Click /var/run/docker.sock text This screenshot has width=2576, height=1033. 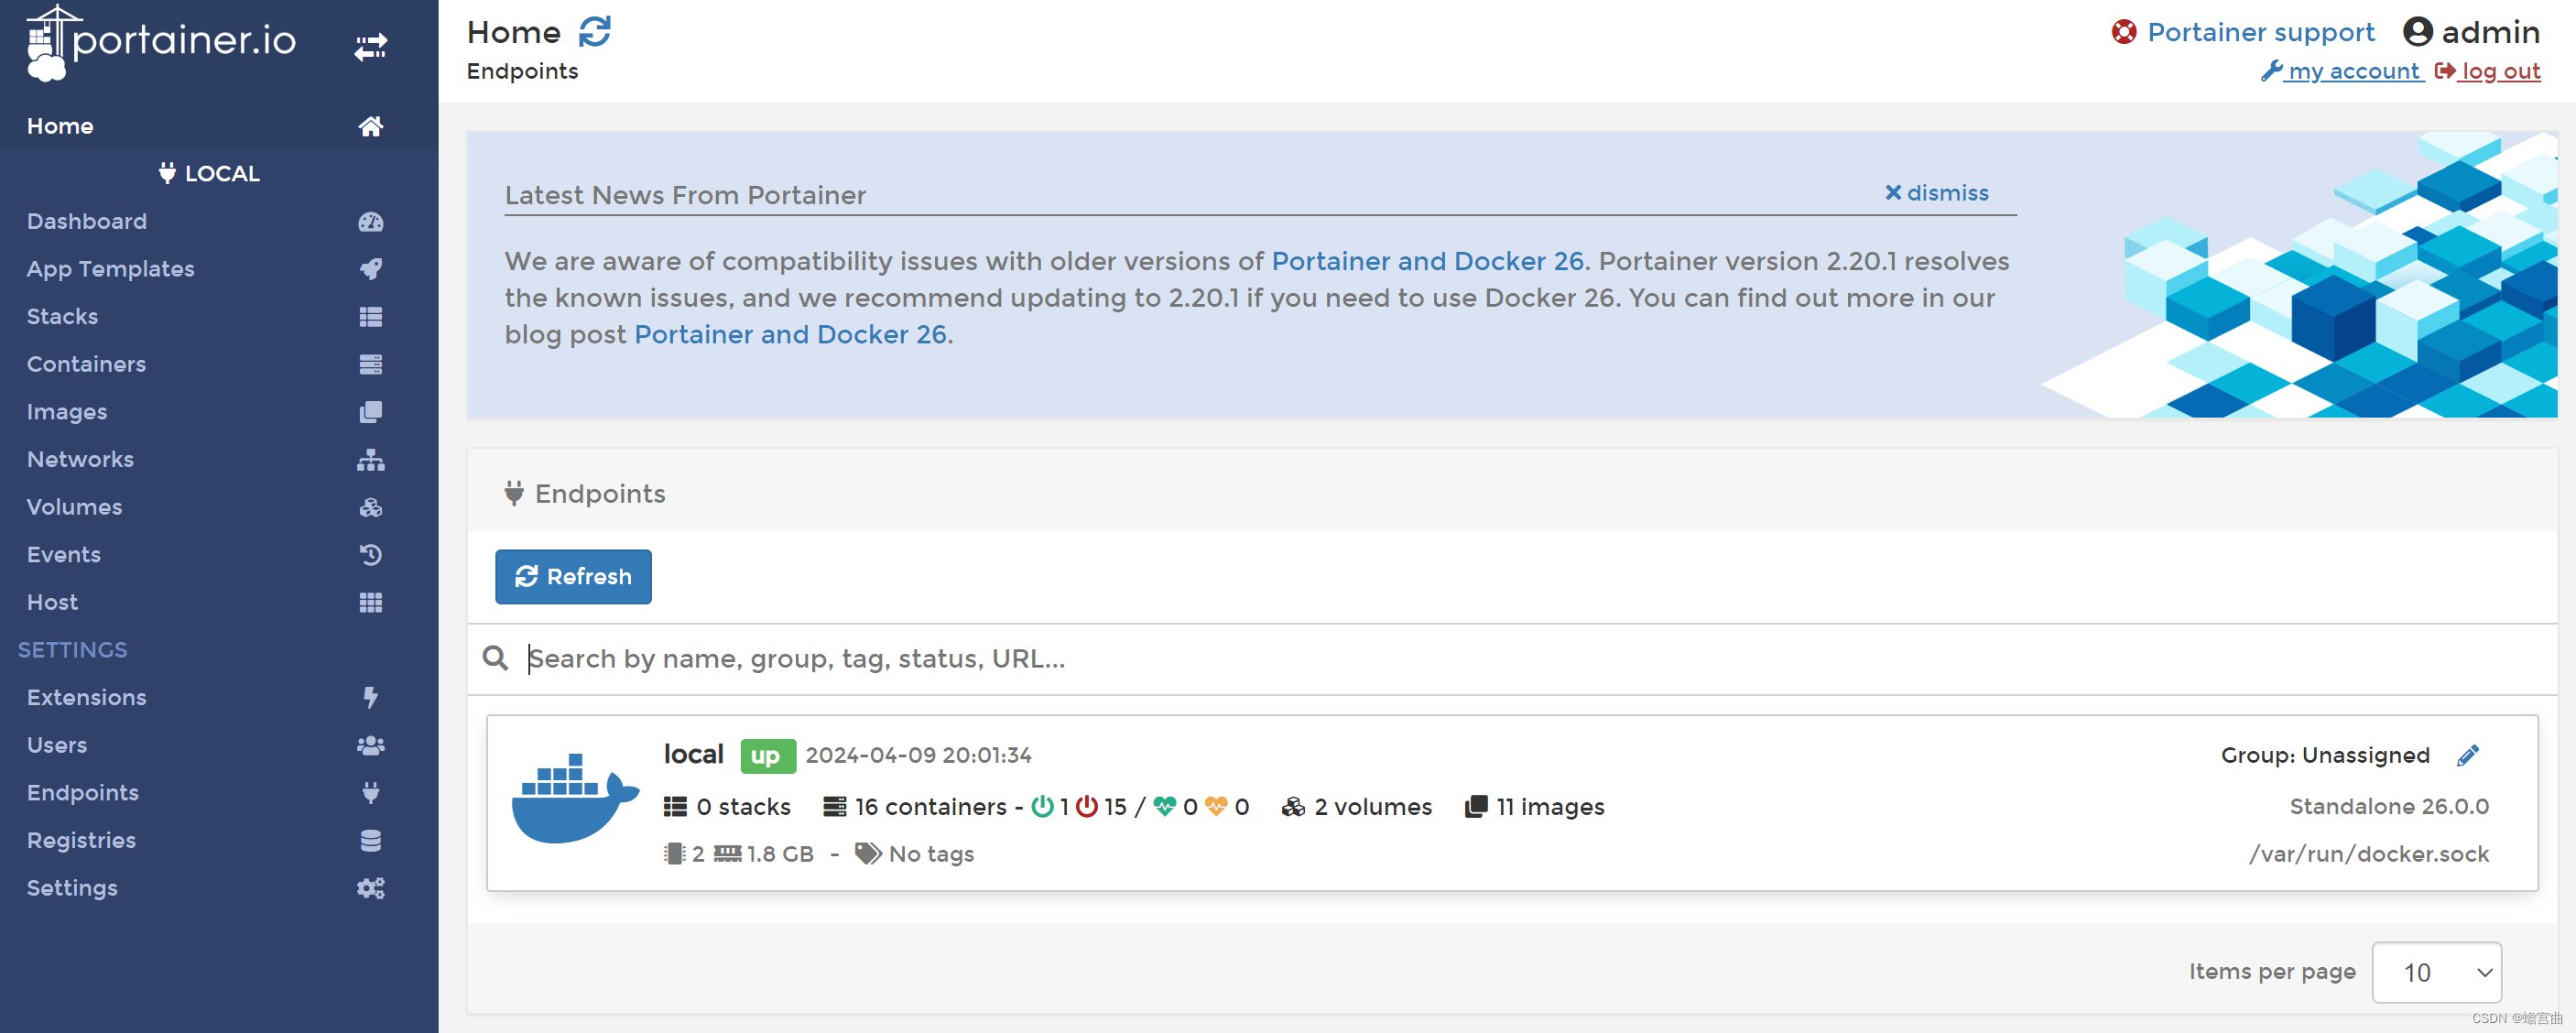click(2369, 854)
